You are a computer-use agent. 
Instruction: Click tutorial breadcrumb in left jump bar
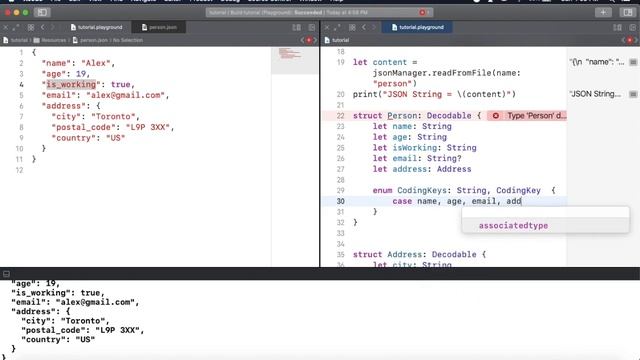[x=16, y=40]
